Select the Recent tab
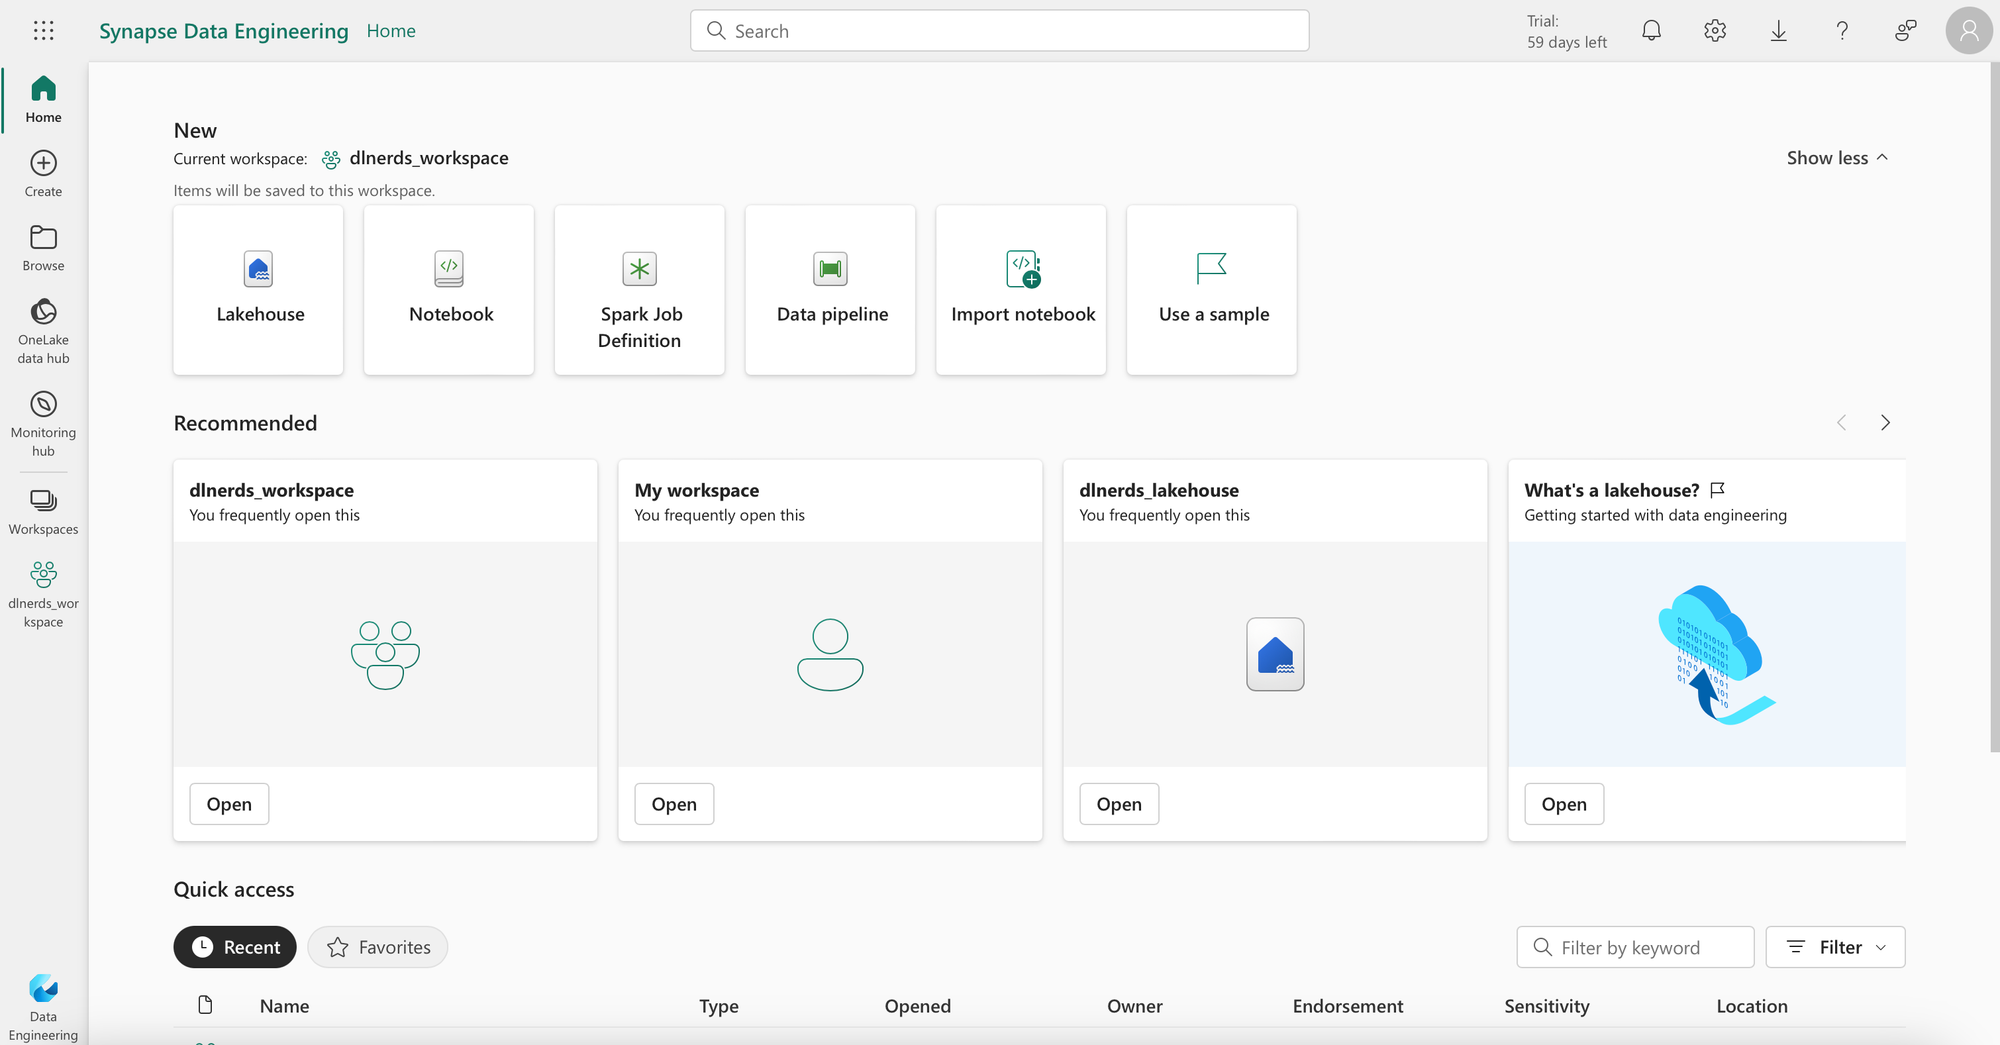Image resolution: width=2000 pixels, height=1045 pixels. 235,947
